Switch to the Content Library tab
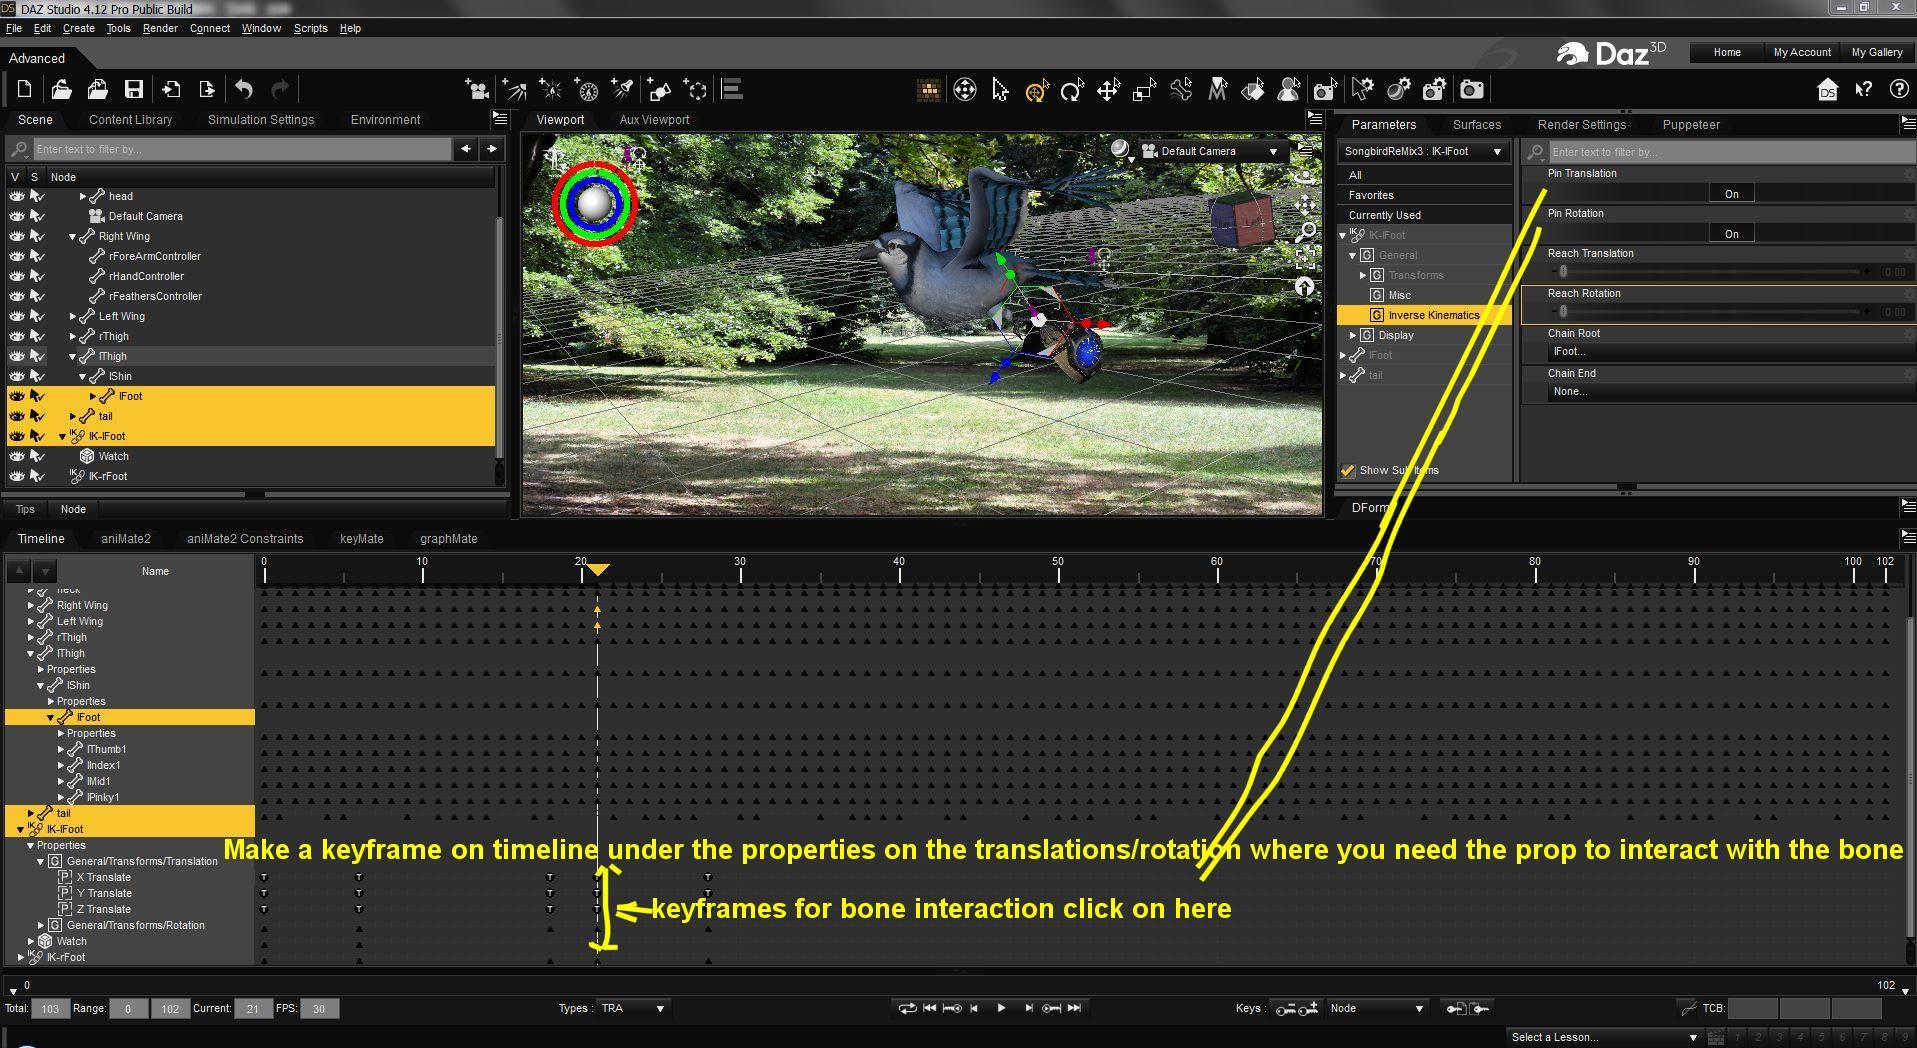1917x1048 pixels. tap(130, 119)
